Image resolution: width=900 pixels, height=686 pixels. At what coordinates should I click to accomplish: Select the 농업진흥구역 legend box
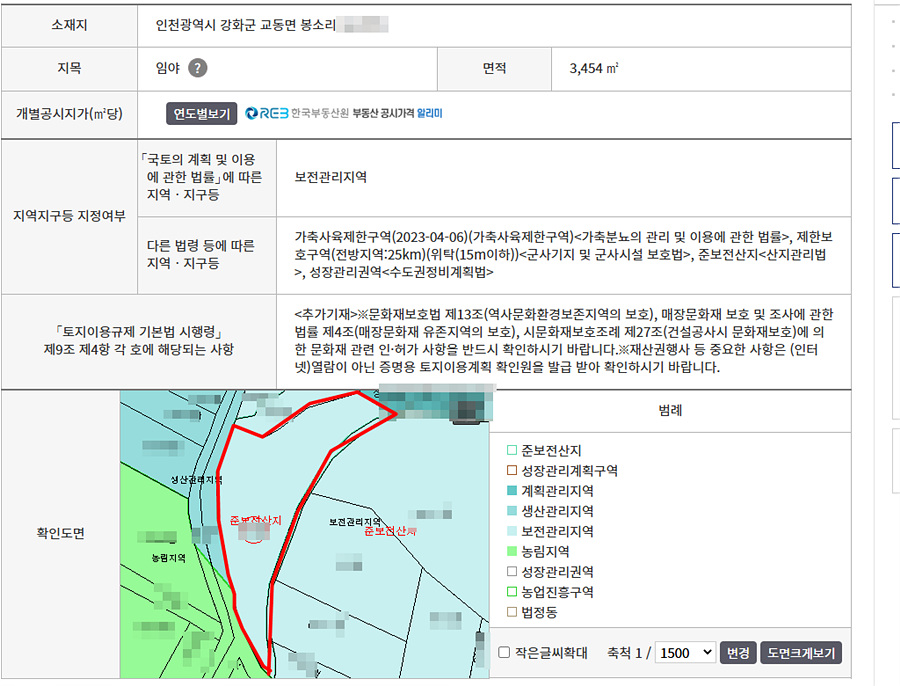[x=512, y=592]
